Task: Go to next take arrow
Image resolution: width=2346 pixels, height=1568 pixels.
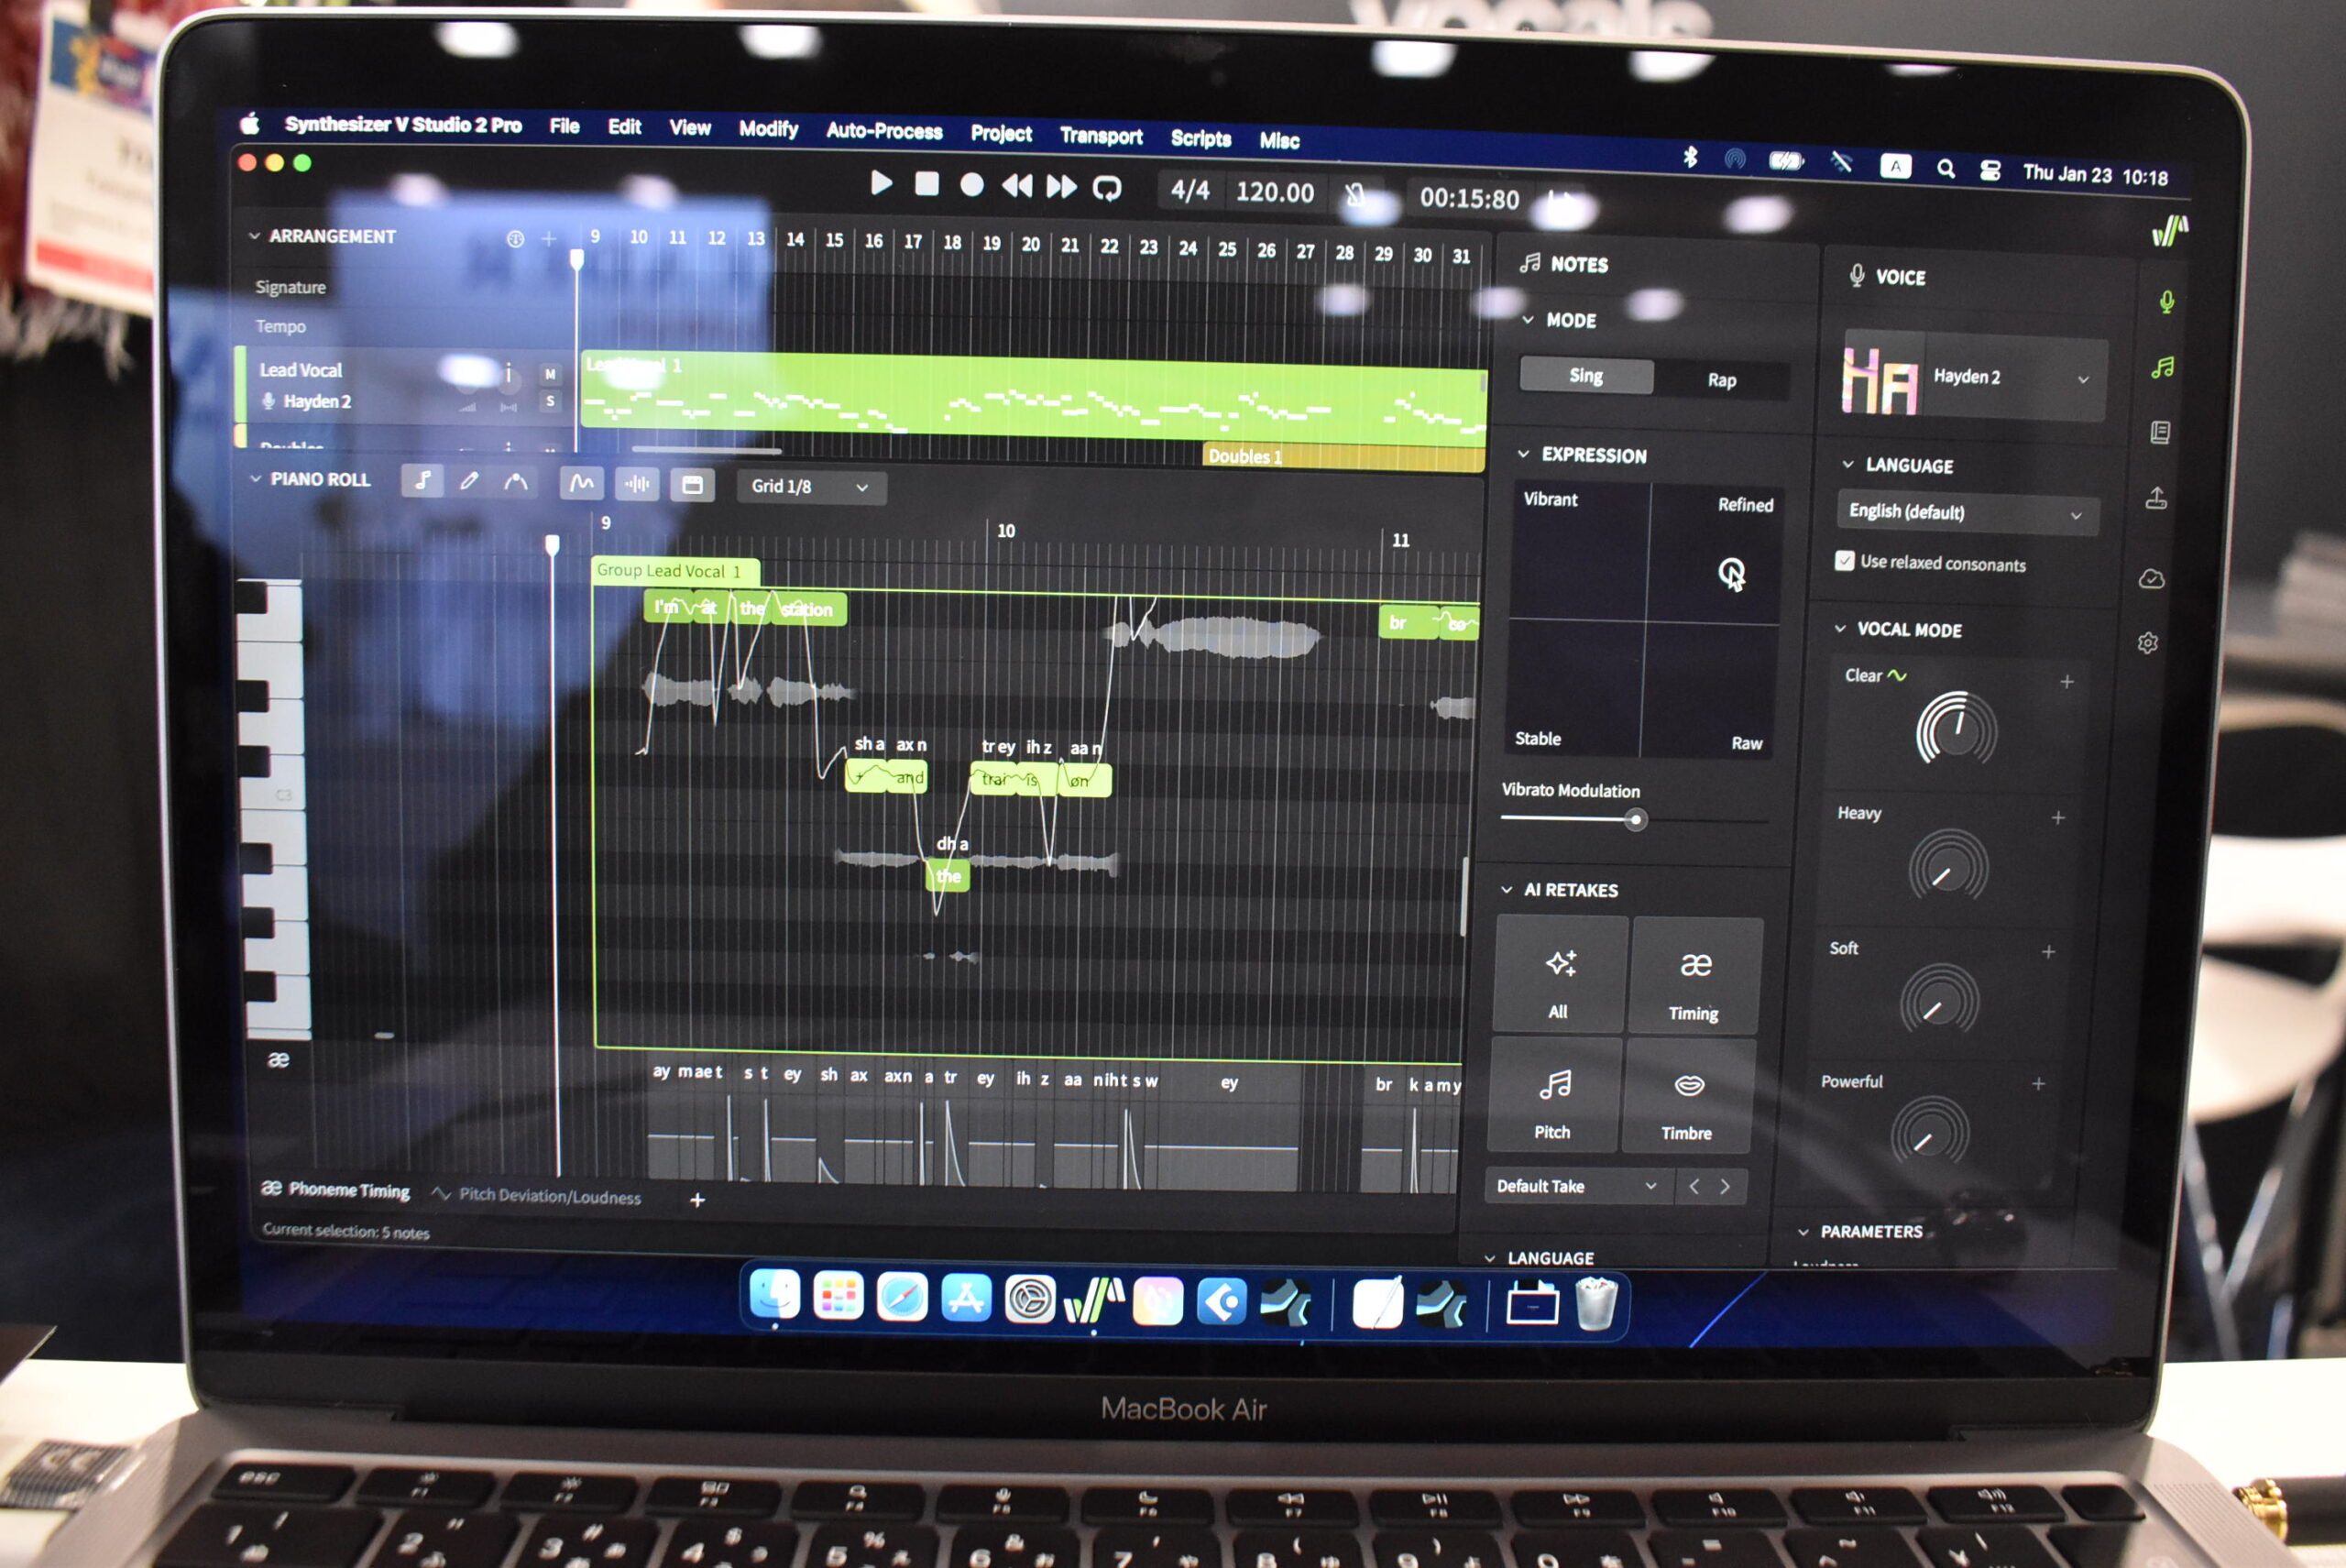Action: [1725, 1187]
